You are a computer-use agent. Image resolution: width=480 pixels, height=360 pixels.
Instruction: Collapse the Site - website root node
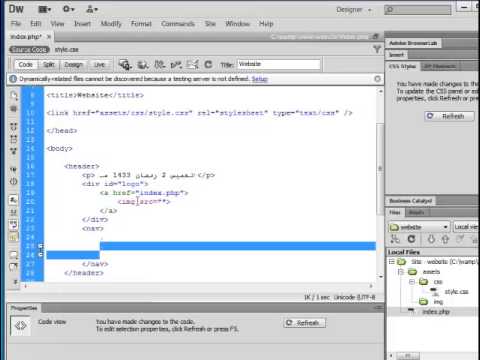[392, 262]
